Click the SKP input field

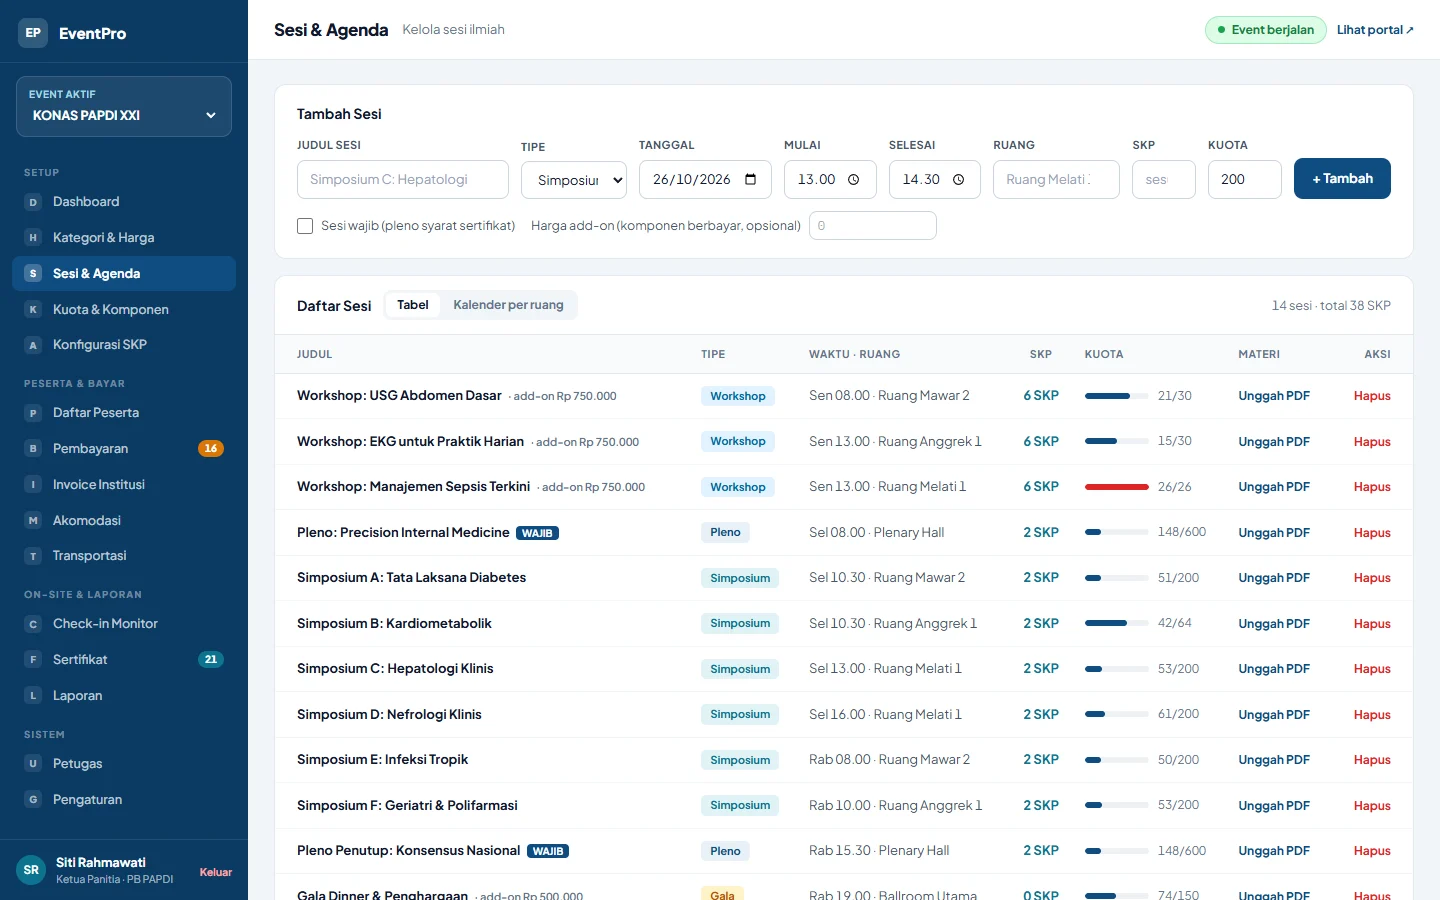coord(1164,180)
